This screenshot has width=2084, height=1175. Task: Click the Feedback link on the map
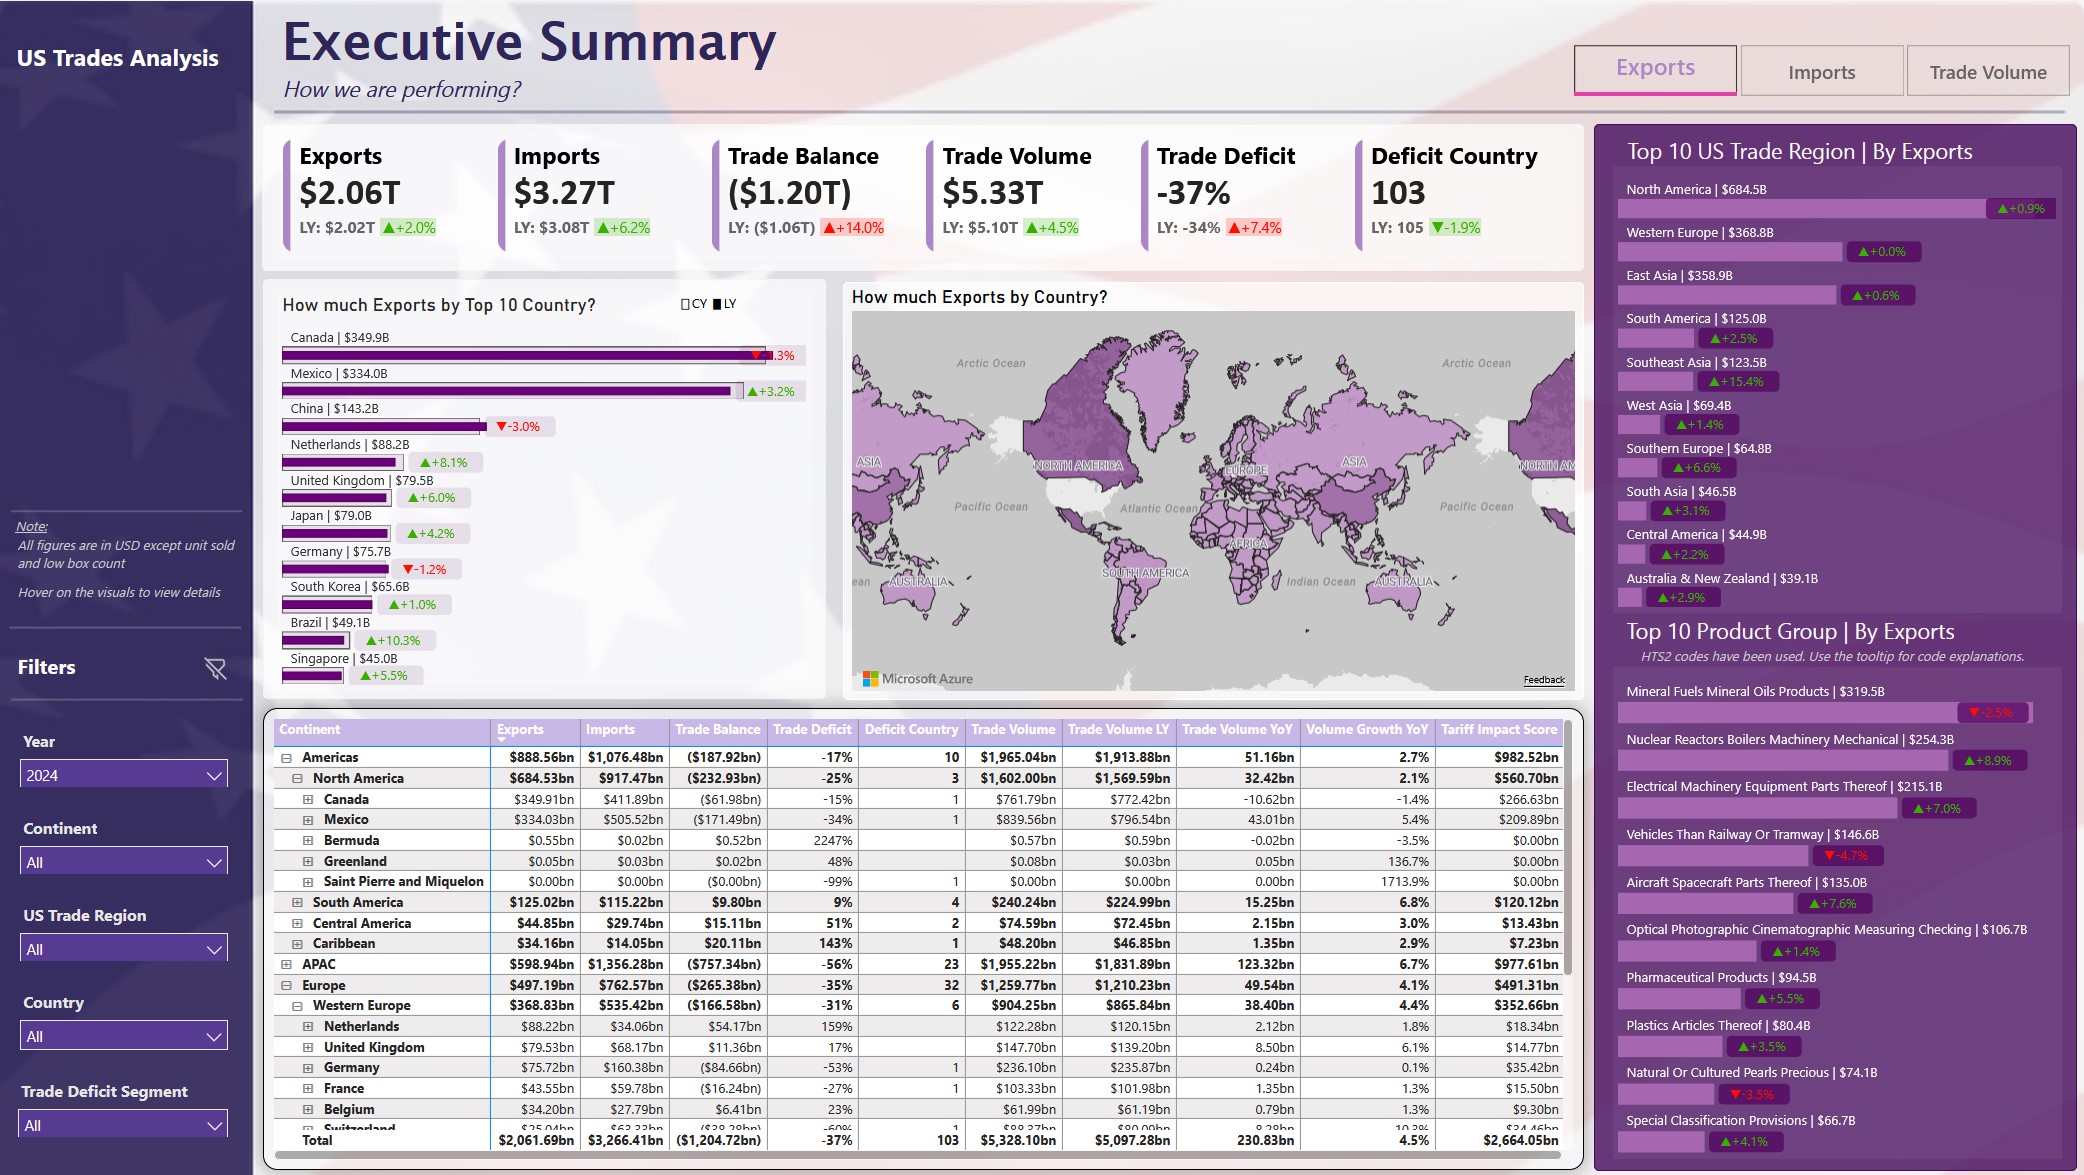(1545, 679)
